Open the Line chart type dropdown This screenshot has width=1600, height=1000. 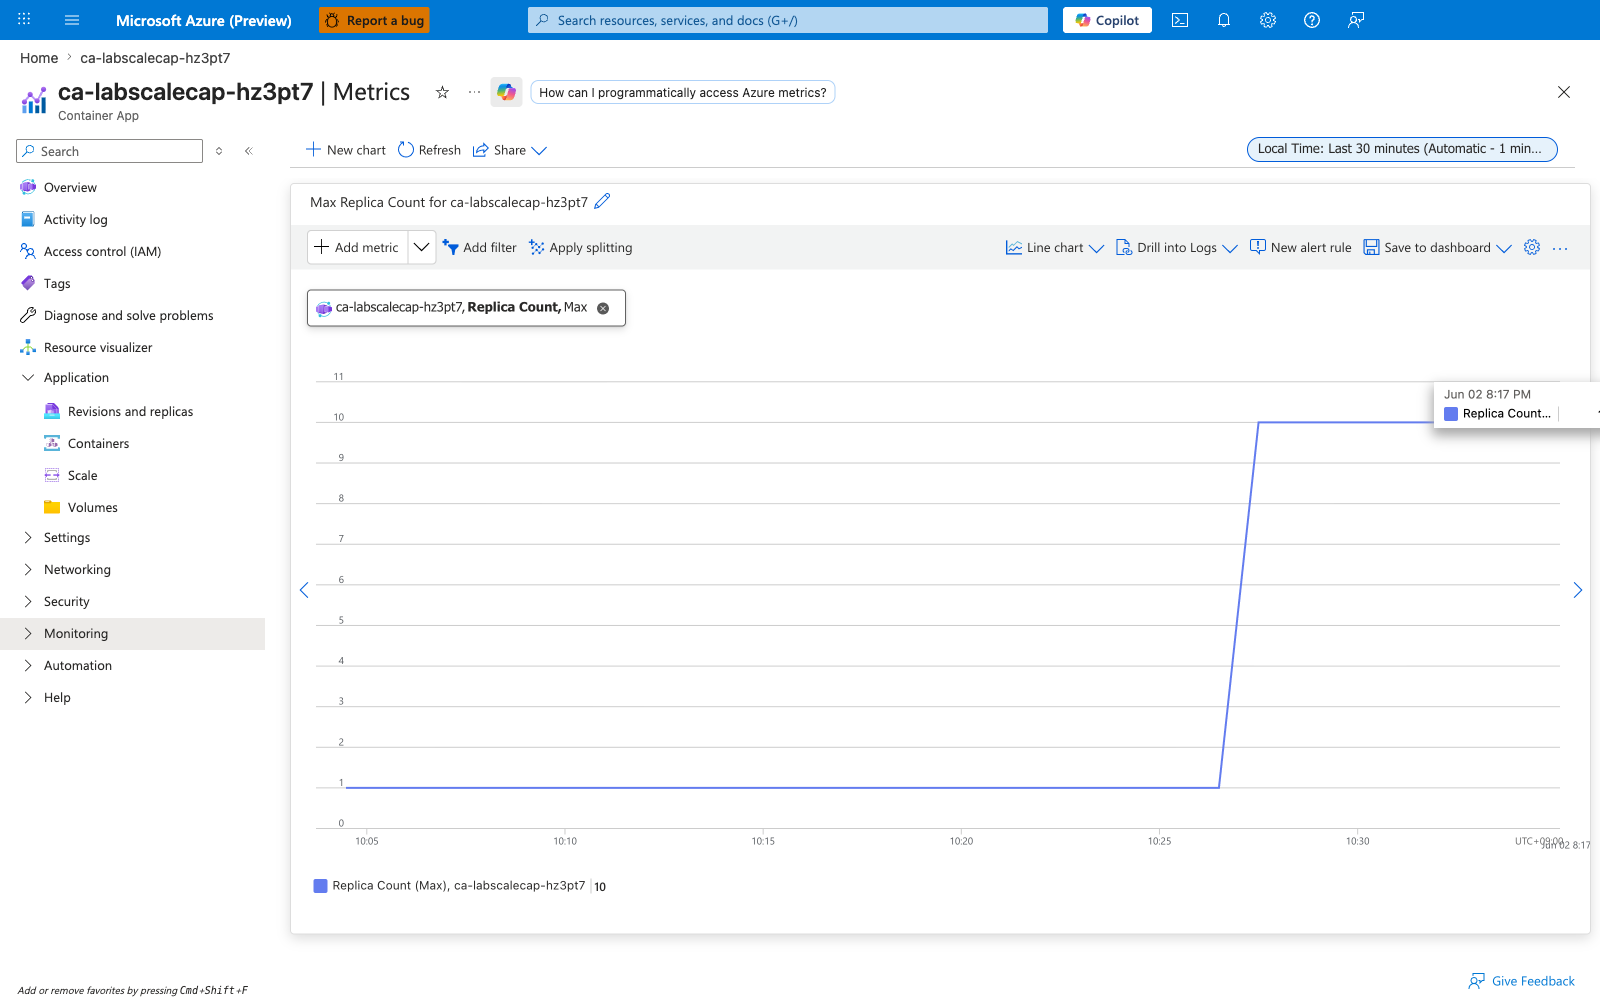click(x=1055, y=248)
